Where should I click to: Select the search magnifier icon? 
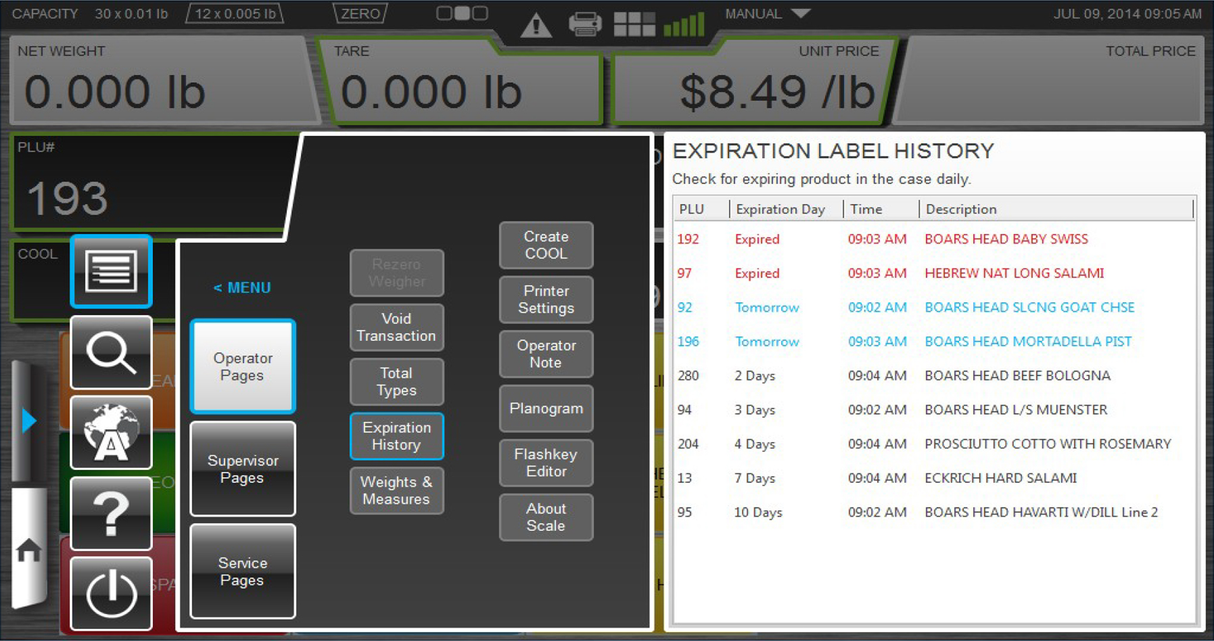pos(110,352)
